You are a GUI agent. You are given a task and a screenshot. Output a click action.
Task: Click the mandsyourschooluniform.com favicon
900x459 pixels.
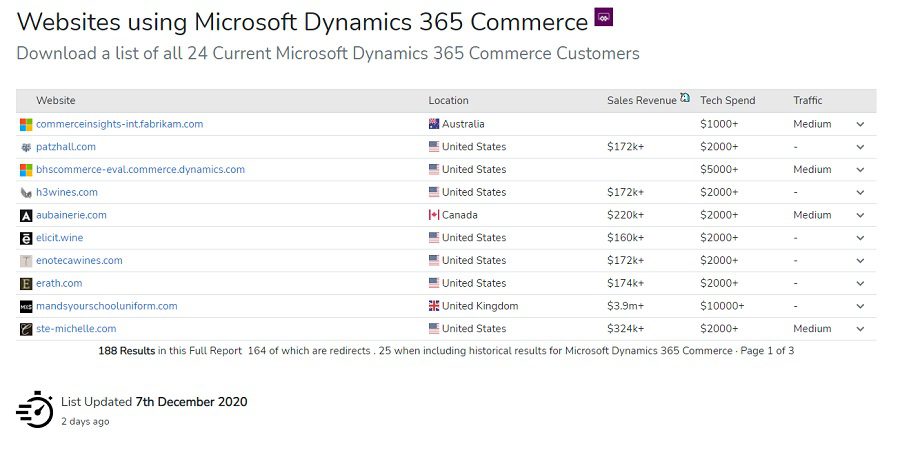pyautogui.click(x=26, y=306)
